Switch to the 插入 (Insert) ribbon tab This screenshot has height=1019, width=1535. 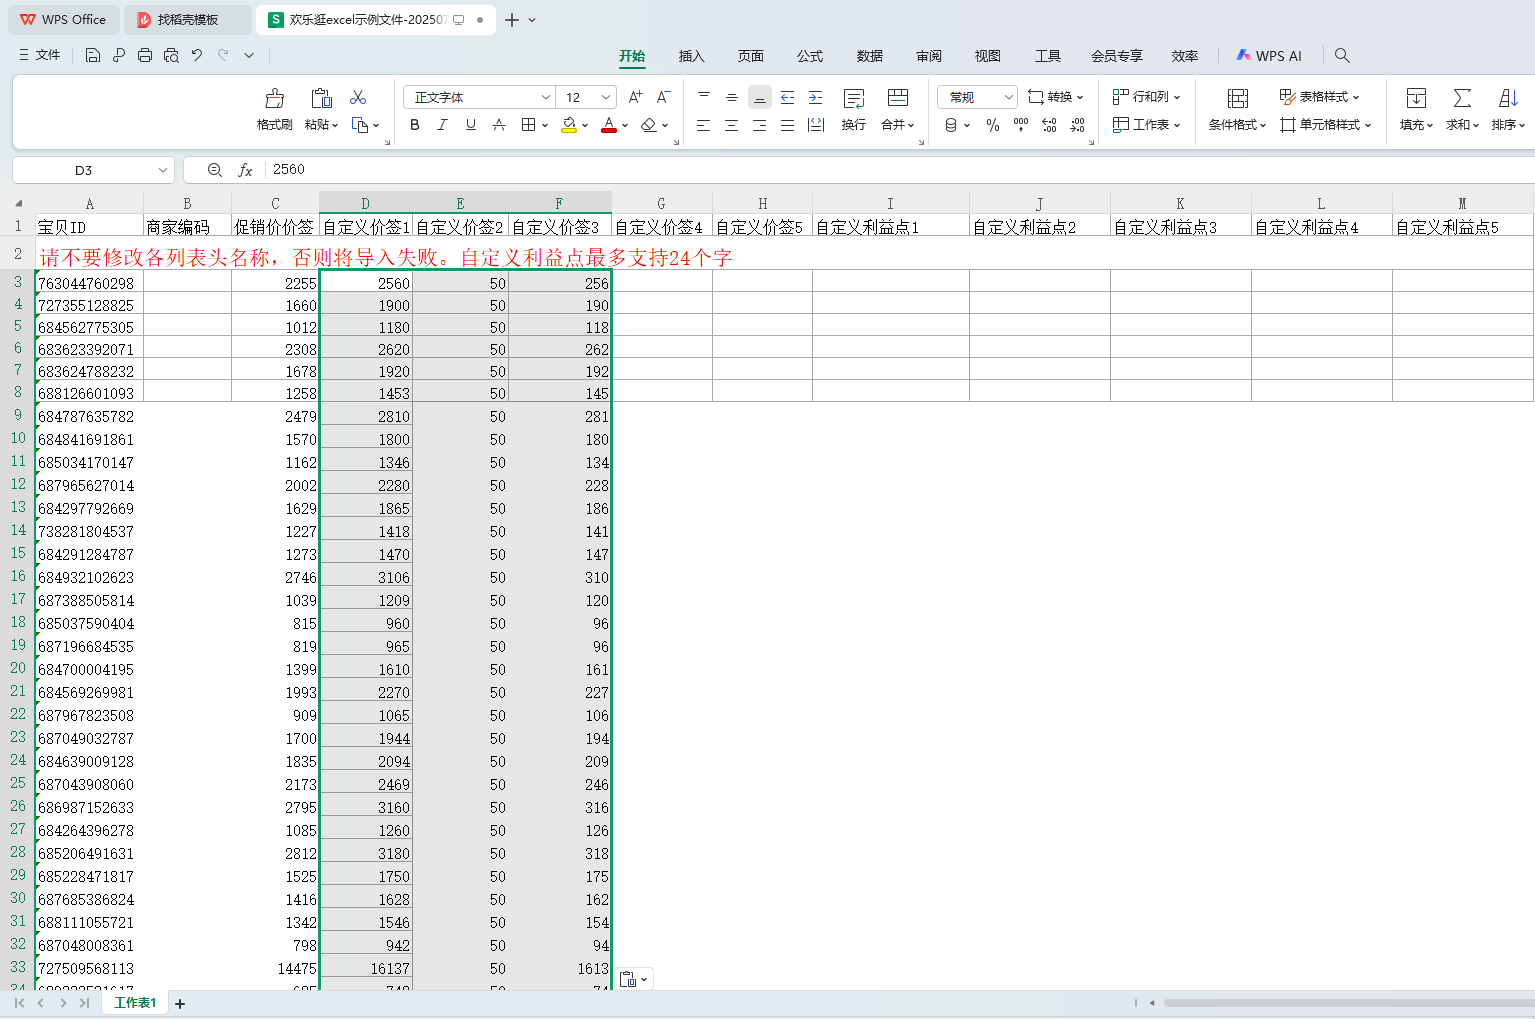691,56
